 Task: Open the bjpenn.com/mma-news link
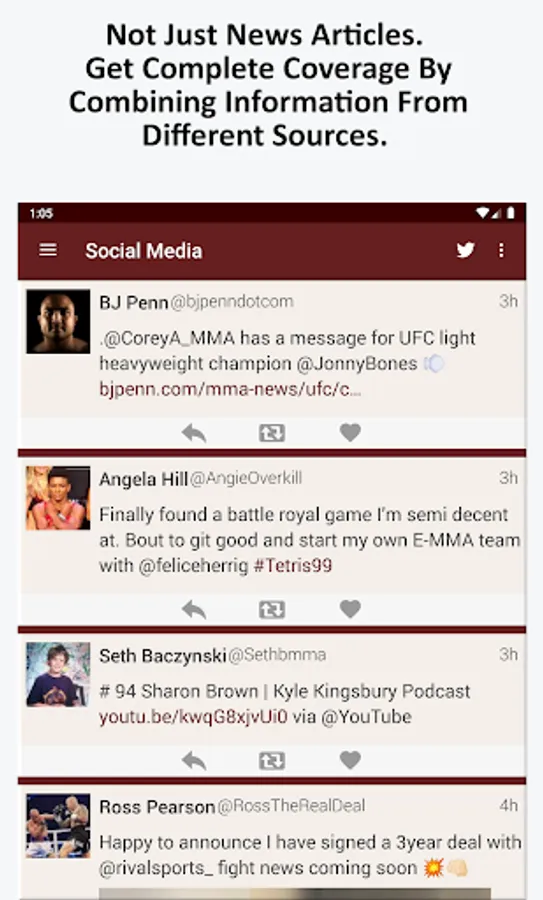click(230, 389)
